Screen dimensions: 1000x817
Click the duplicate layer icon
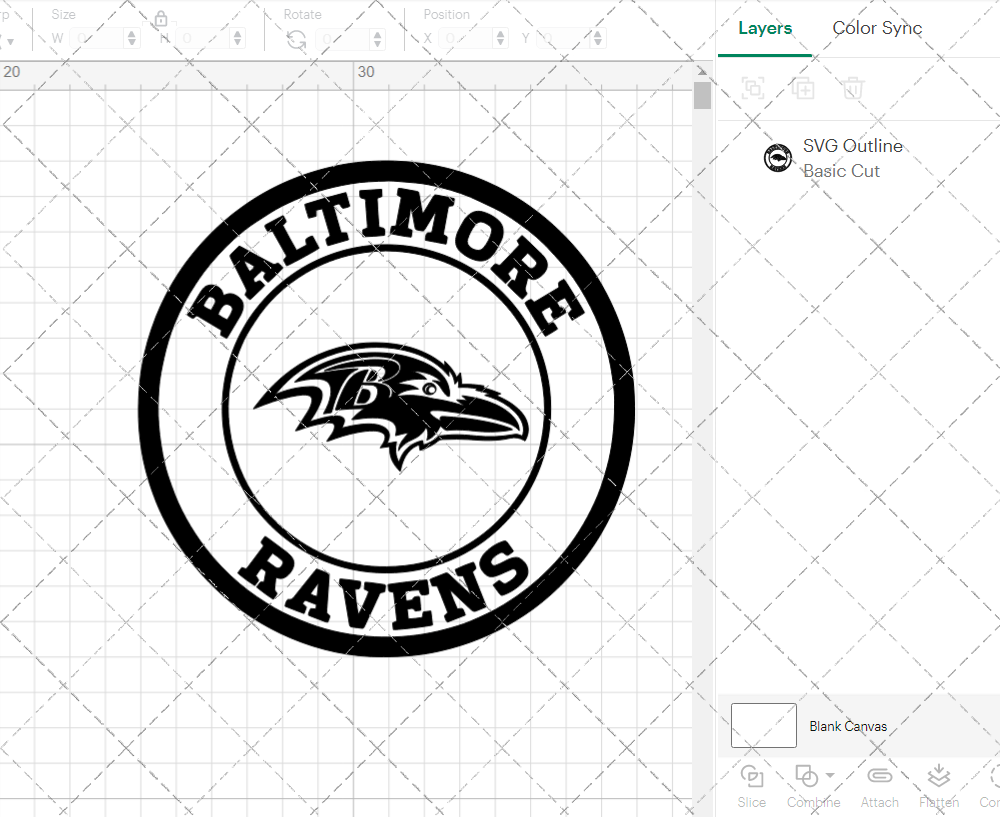coord(802,88)
